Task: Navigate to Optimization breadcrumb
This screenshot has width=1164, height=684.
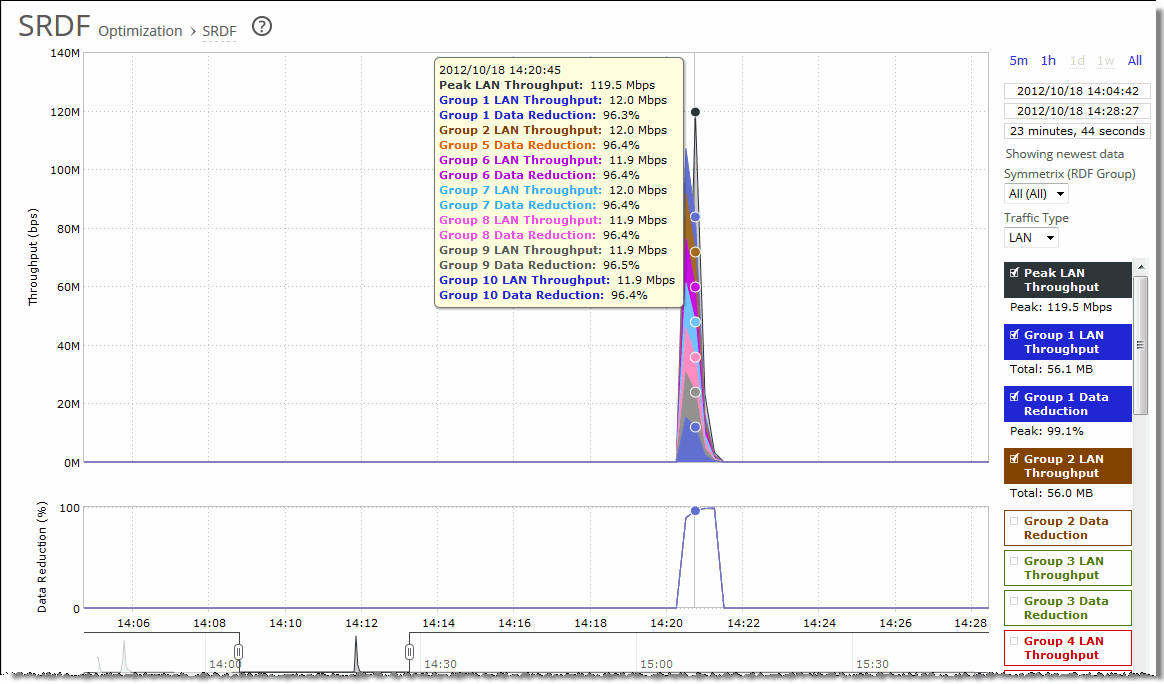Action: [140, 31]
